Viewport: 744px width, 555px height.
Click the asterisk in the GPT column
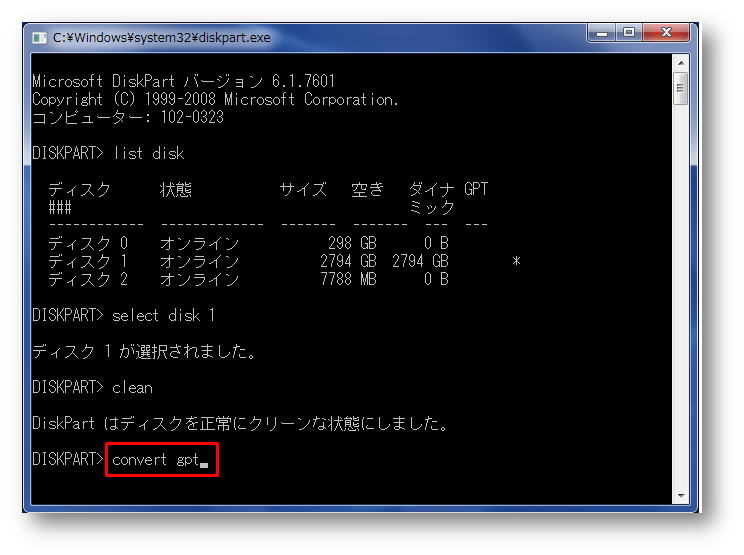tap(516, 261)
